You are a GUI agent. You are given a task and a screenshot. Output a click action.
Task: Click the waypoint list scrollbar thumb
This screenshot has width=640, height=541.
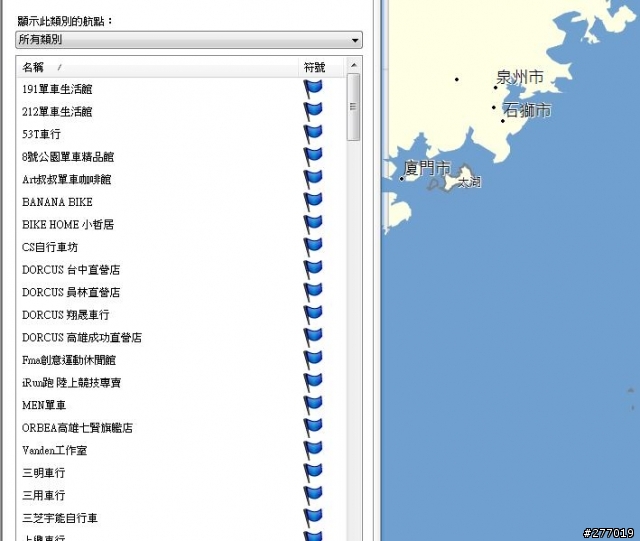[353, 107]
